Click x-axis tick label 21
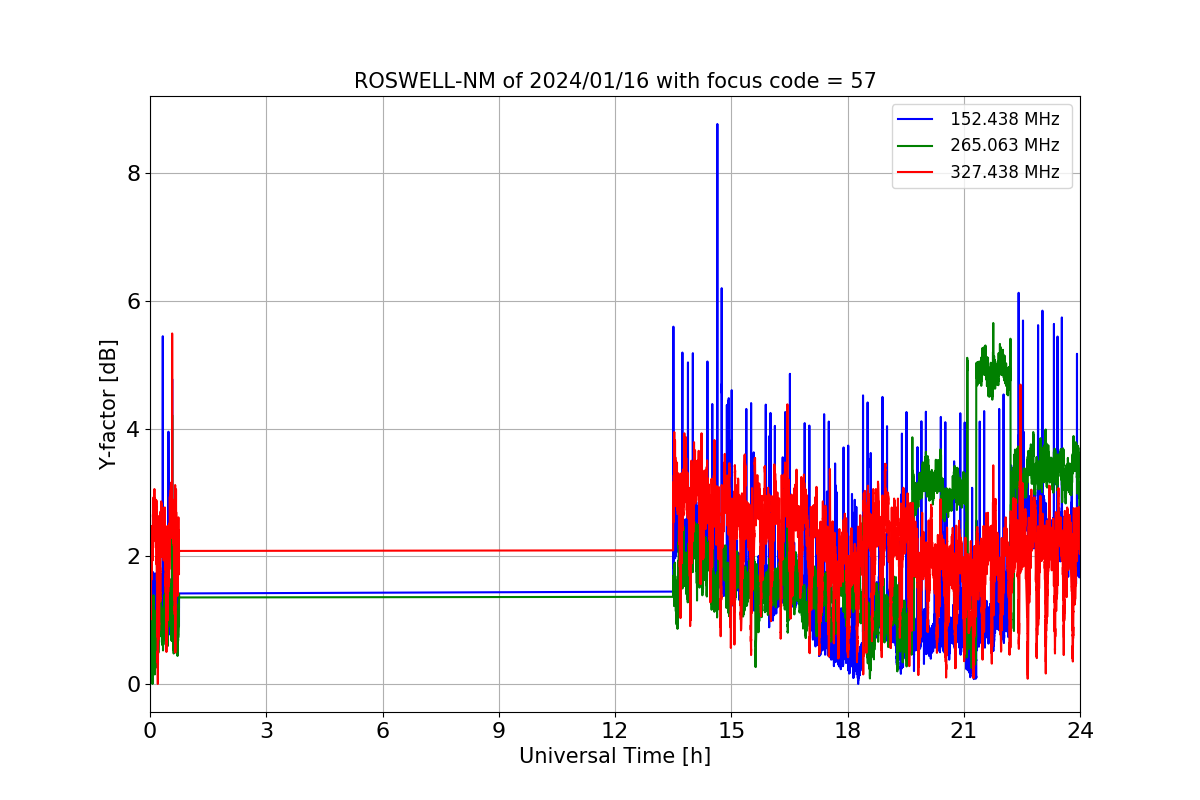 (x=964, y=731)
